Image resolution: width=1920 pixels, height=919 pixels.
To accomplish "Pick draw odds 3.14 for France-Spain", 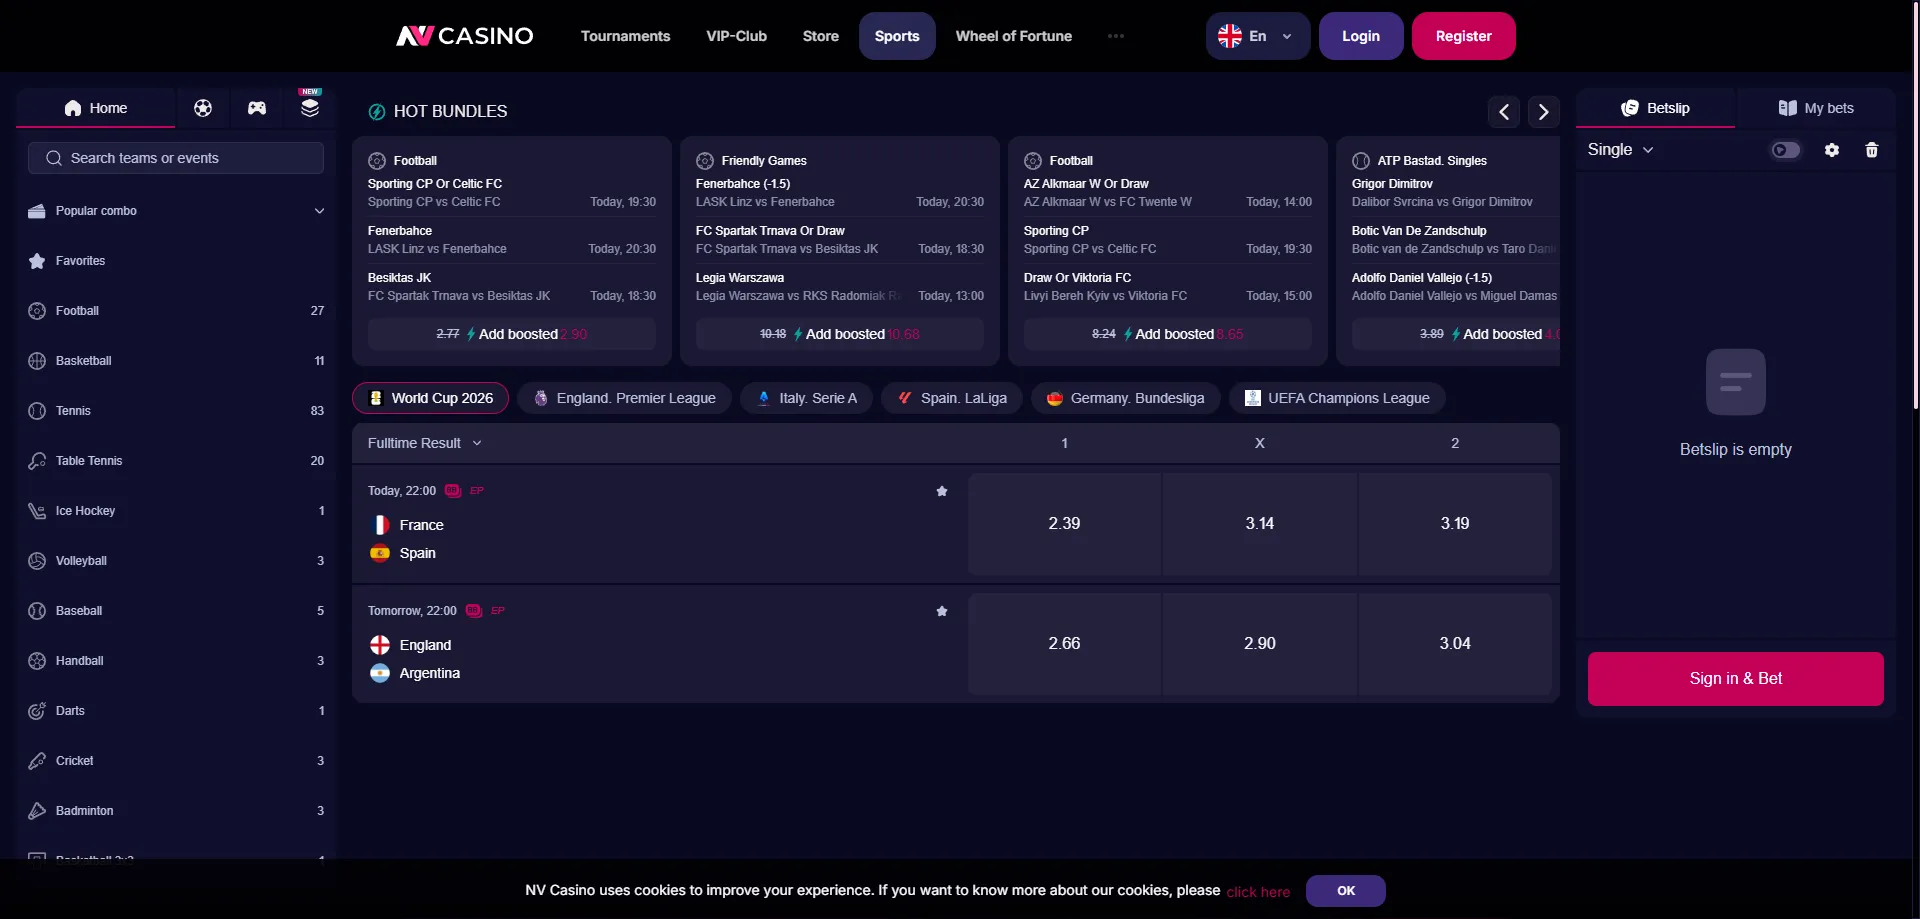I will click(x=1260, y=524).
